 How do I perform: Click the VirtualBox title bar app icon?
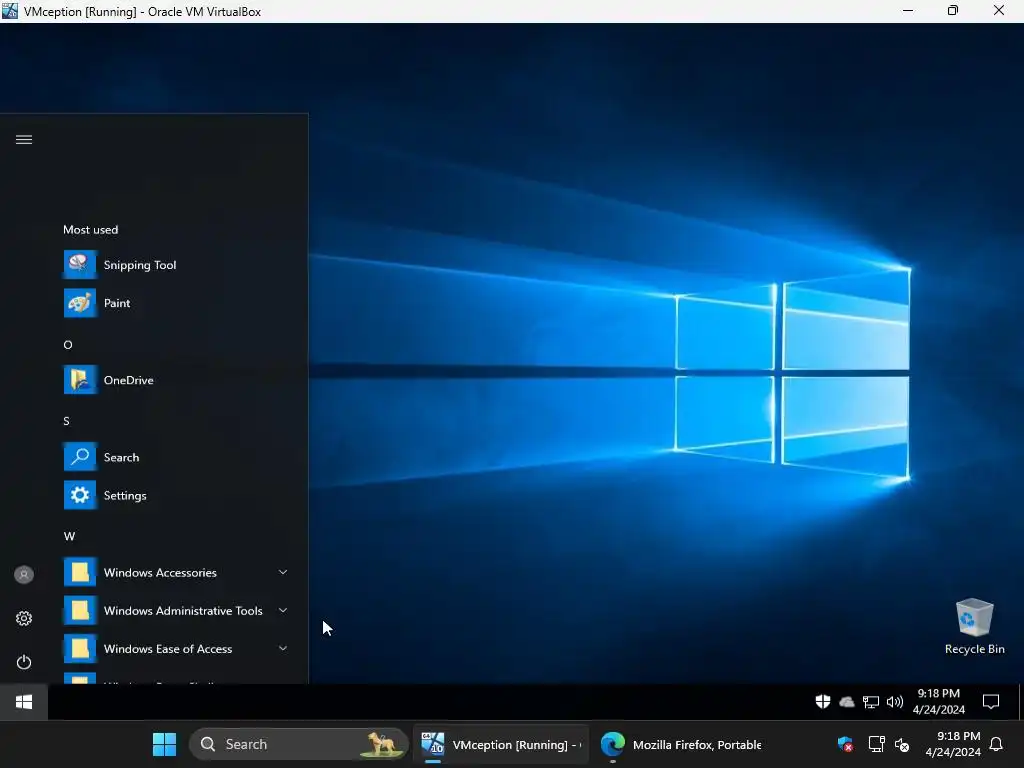pos(10,11)
